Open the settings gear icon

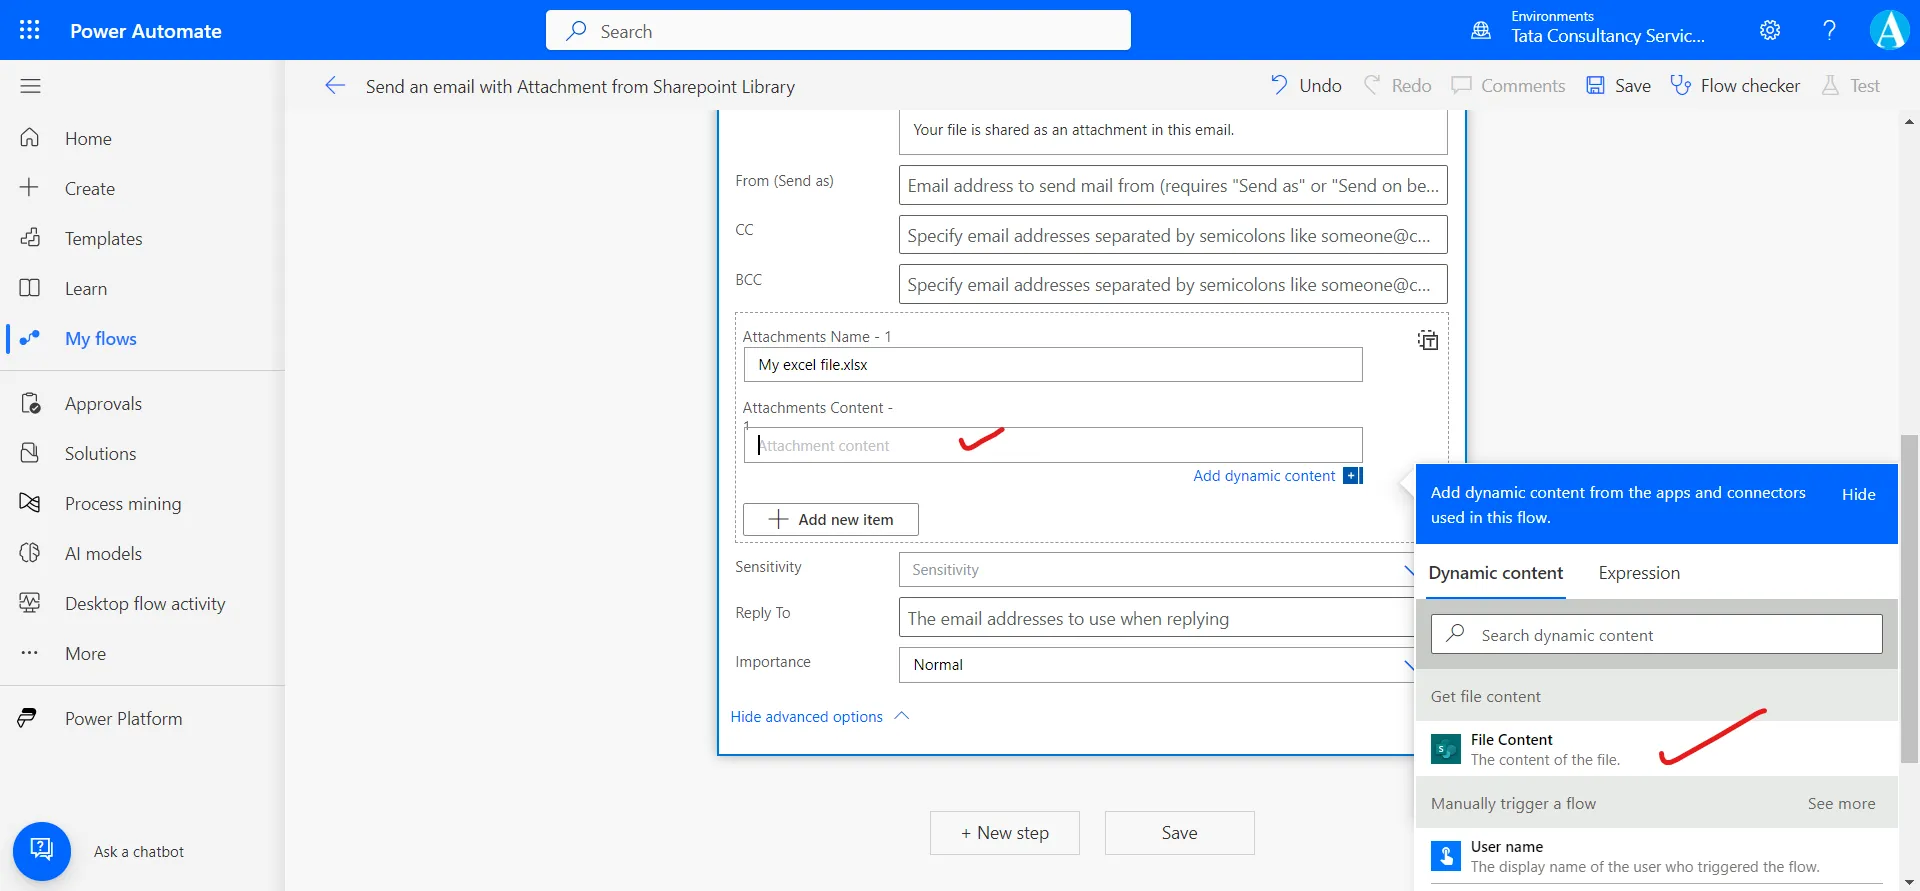point(1770,30)
